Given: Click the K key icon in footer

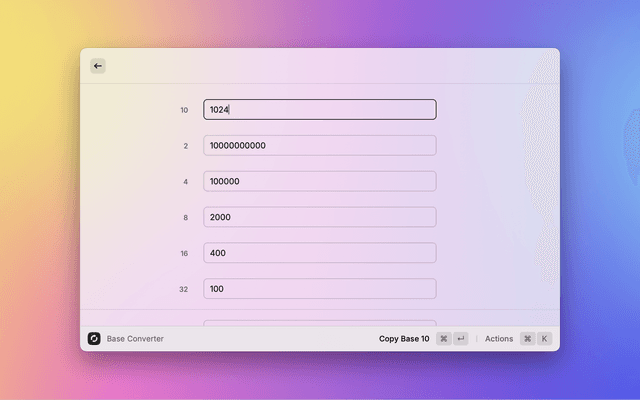Looking at the screenshot, I should coord(545,339).
